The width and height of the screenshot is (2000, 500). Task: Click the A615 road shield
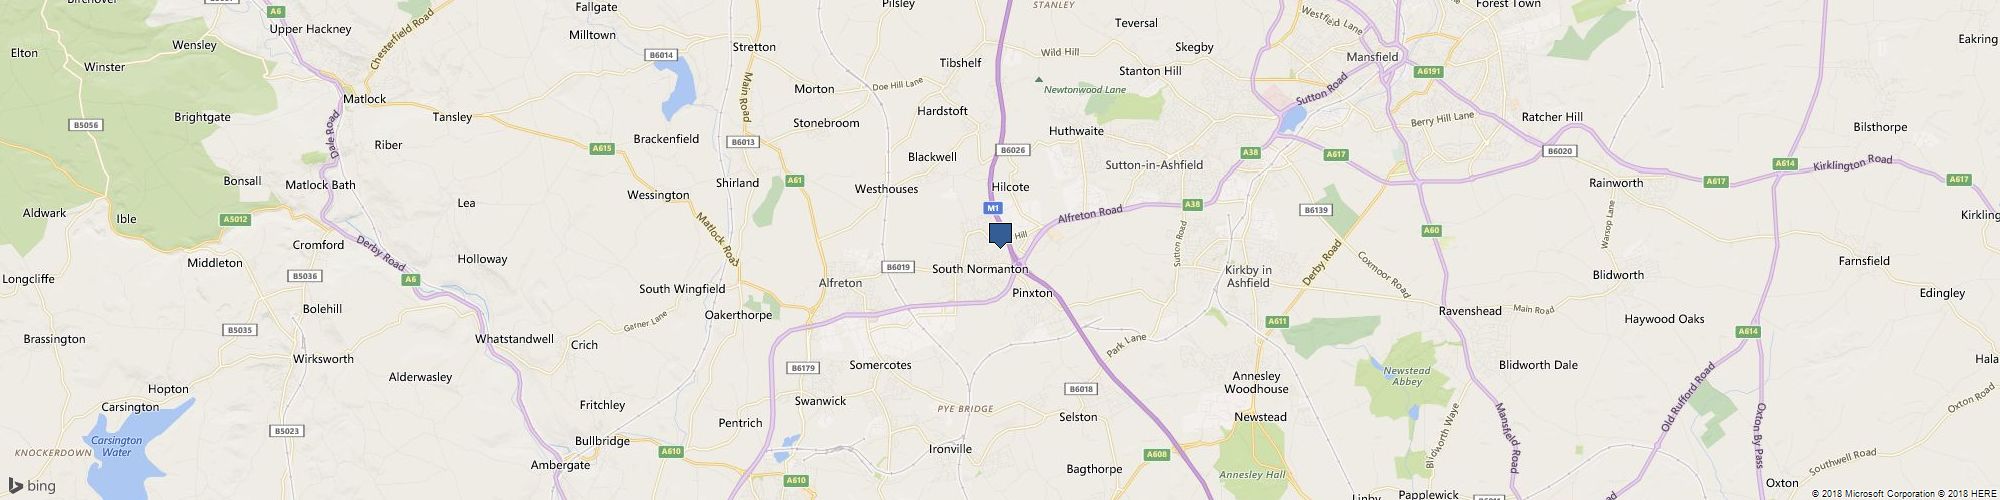tap(601, 149)
